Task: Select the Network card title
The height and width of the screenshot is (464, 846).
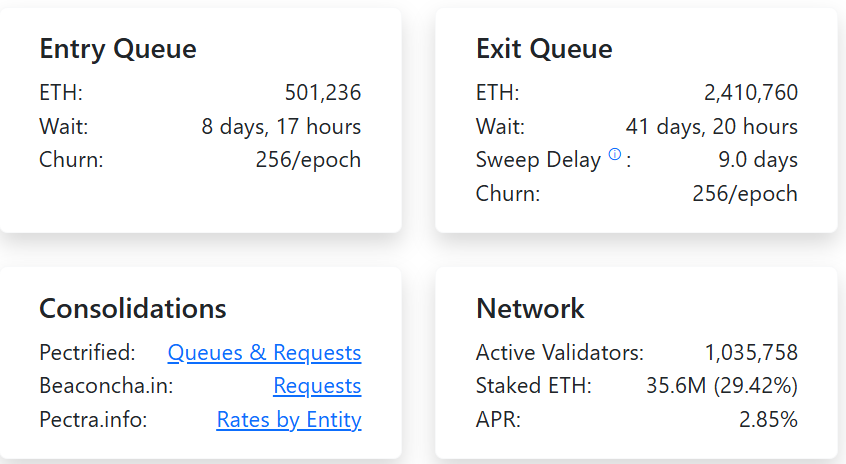Action: point(530,308)
